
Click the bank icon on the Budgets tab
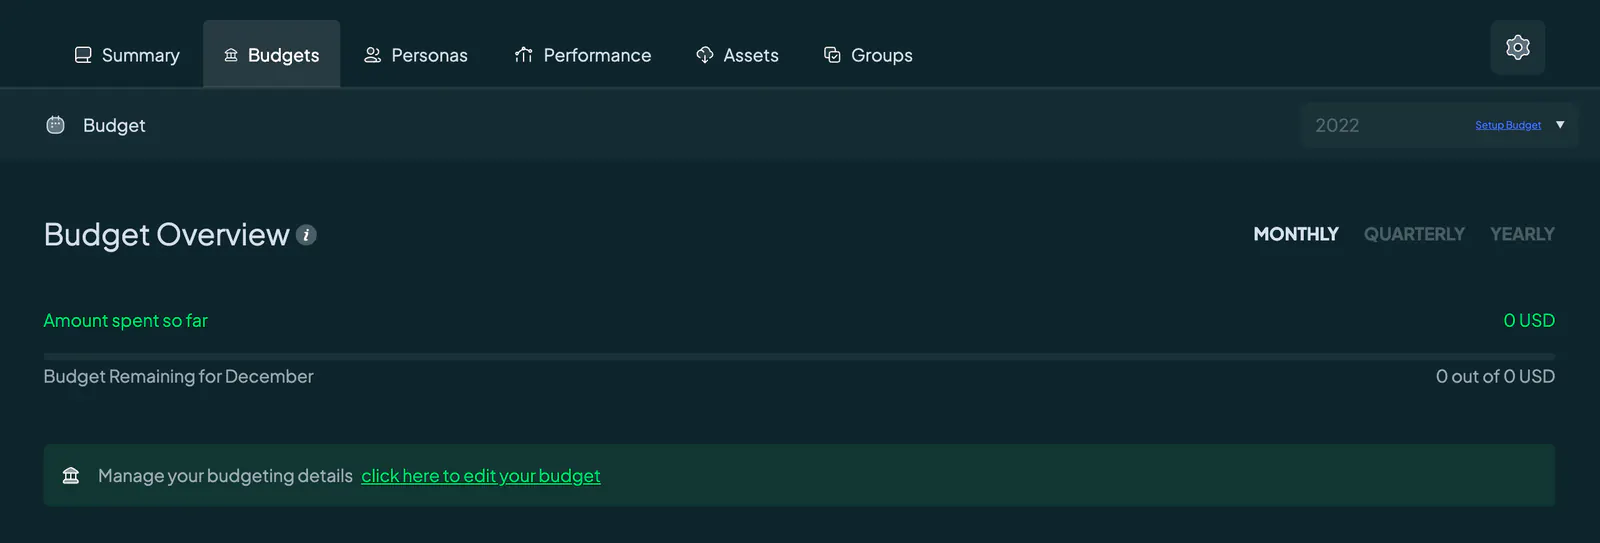(x=231, y=55)
